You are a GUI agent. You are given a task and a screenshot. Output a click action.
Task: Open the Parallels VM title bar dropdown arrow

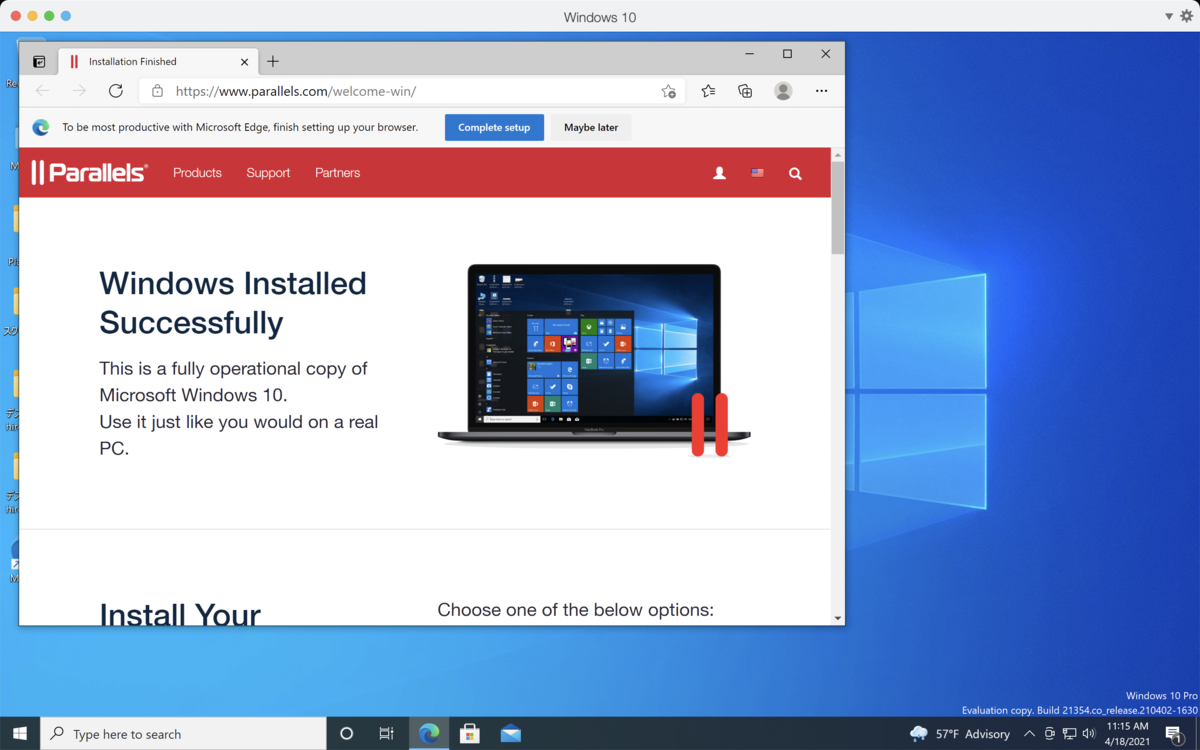[x=1168, y=17]
